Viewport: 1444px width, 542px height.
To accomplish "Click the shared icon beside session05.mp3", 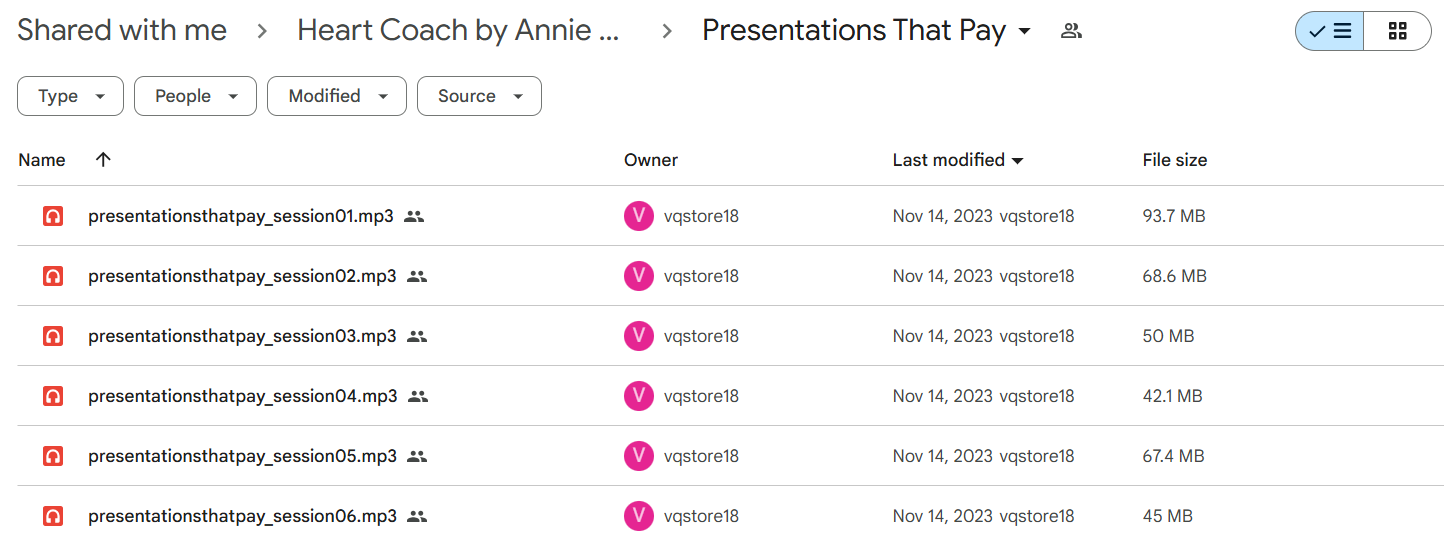I will 417,456.
